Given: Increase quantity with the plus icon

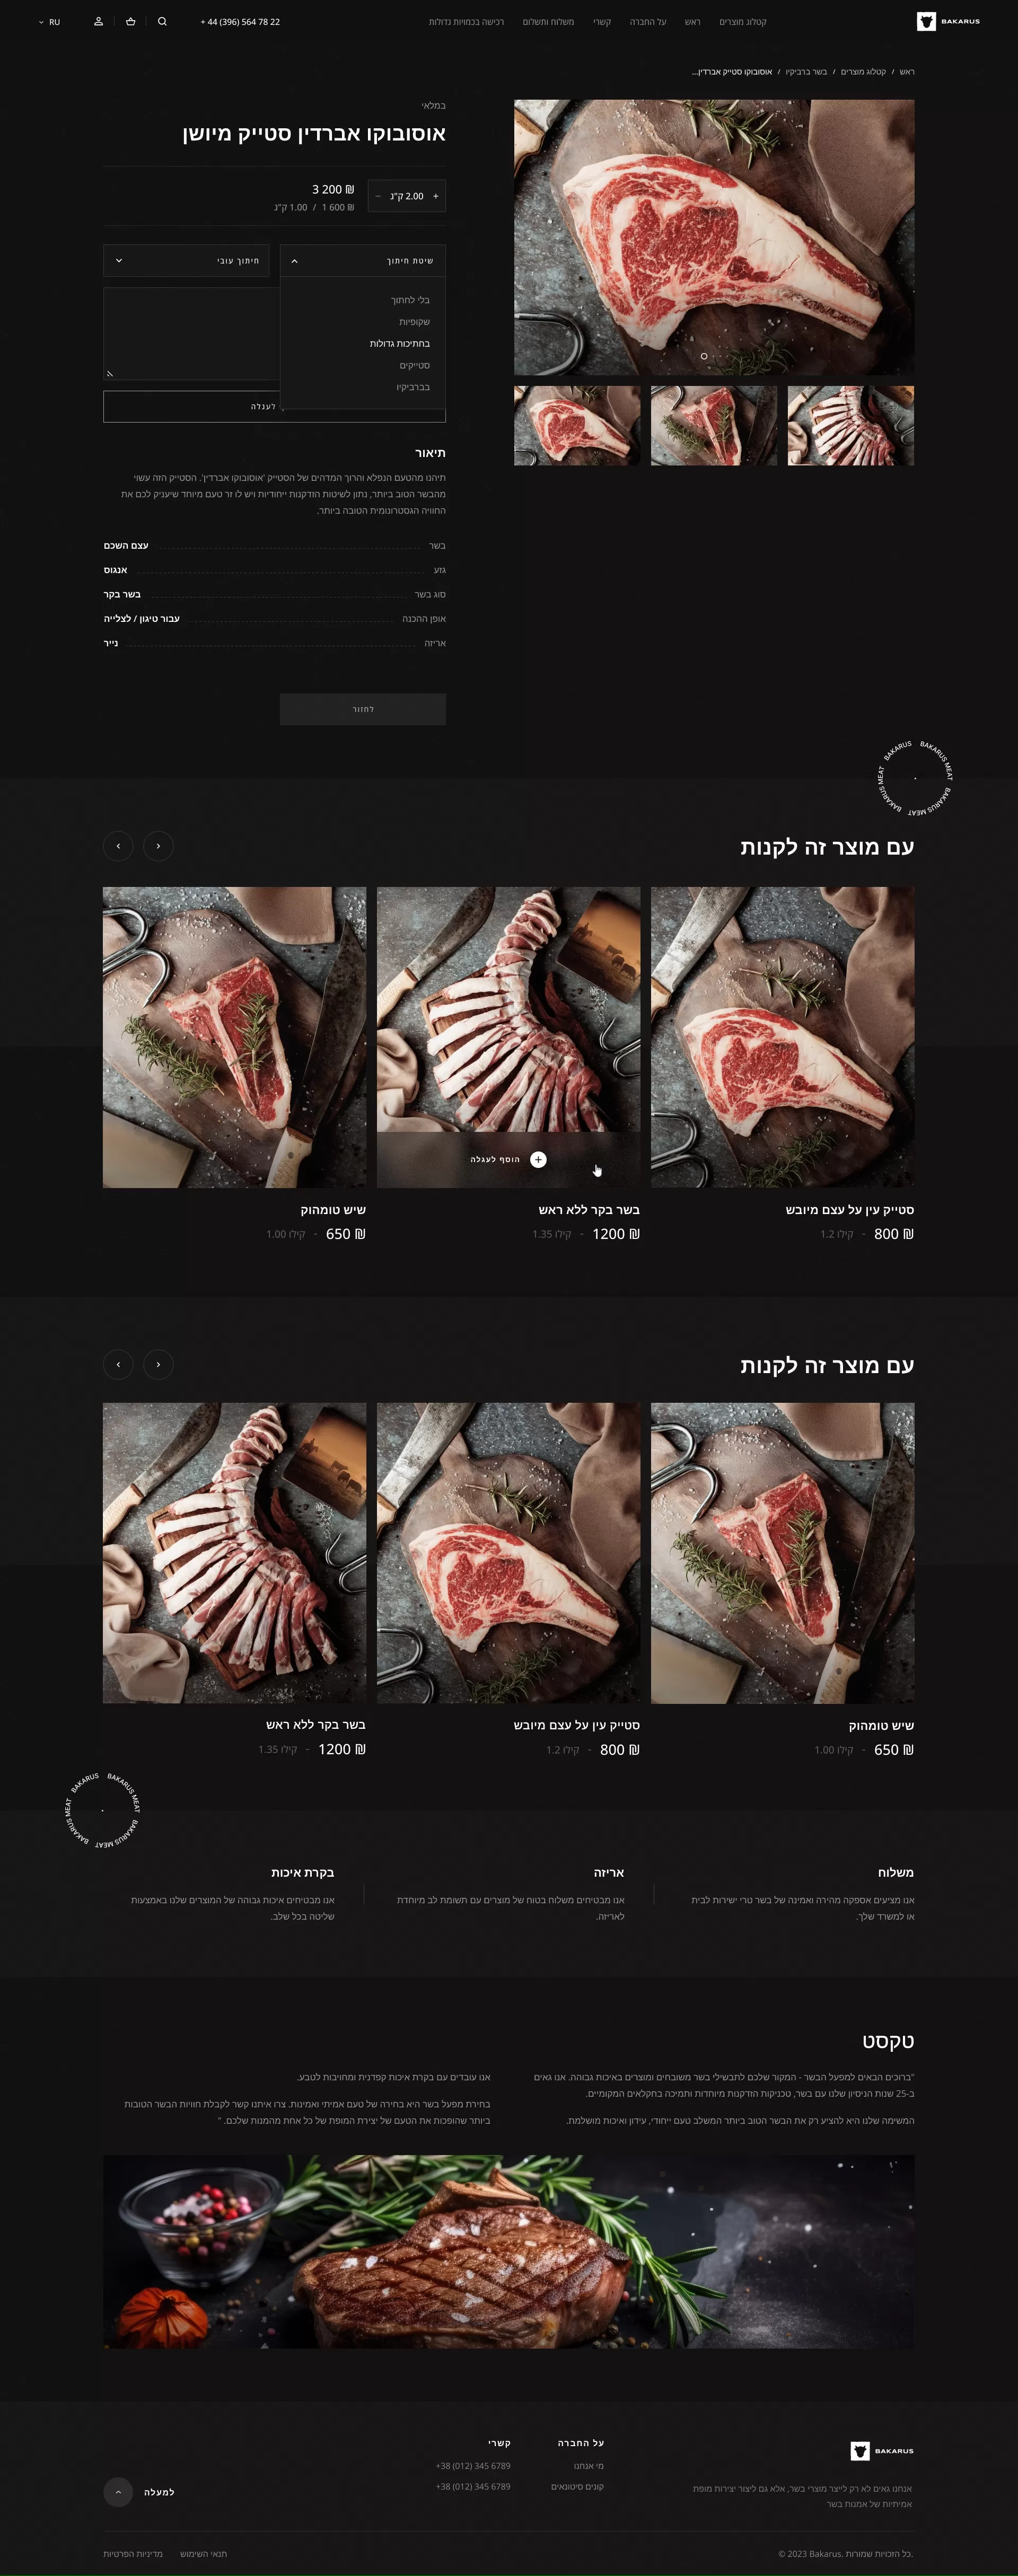Looking at the screenshot, I should [435, 196].
